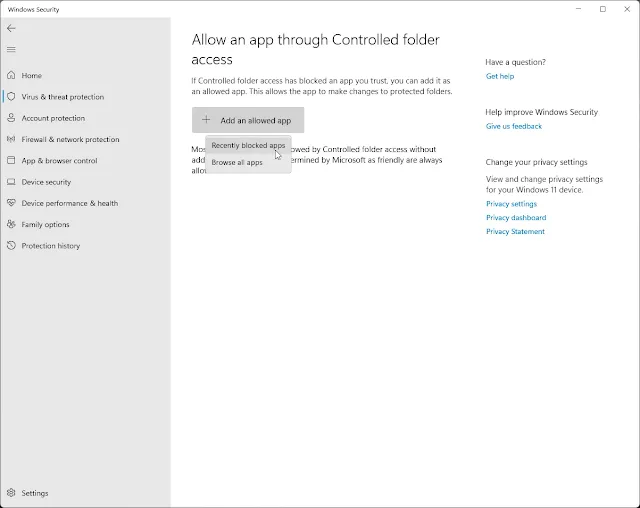Click the Protection history clock icon
This screenshot has height=508, width=640.
[11, 245]
